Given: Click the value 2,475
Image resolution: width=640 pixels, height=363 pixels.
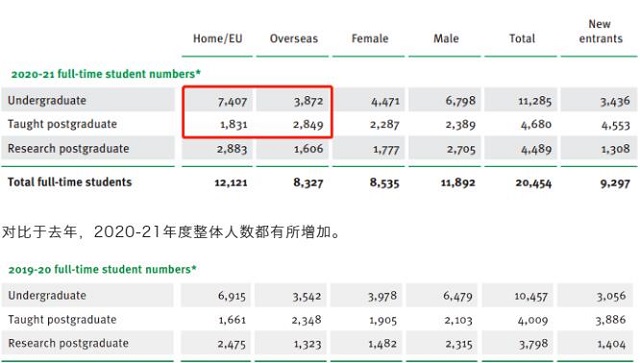Looking at the screenshot, I should pyautogui.click(x=231, y=345).
